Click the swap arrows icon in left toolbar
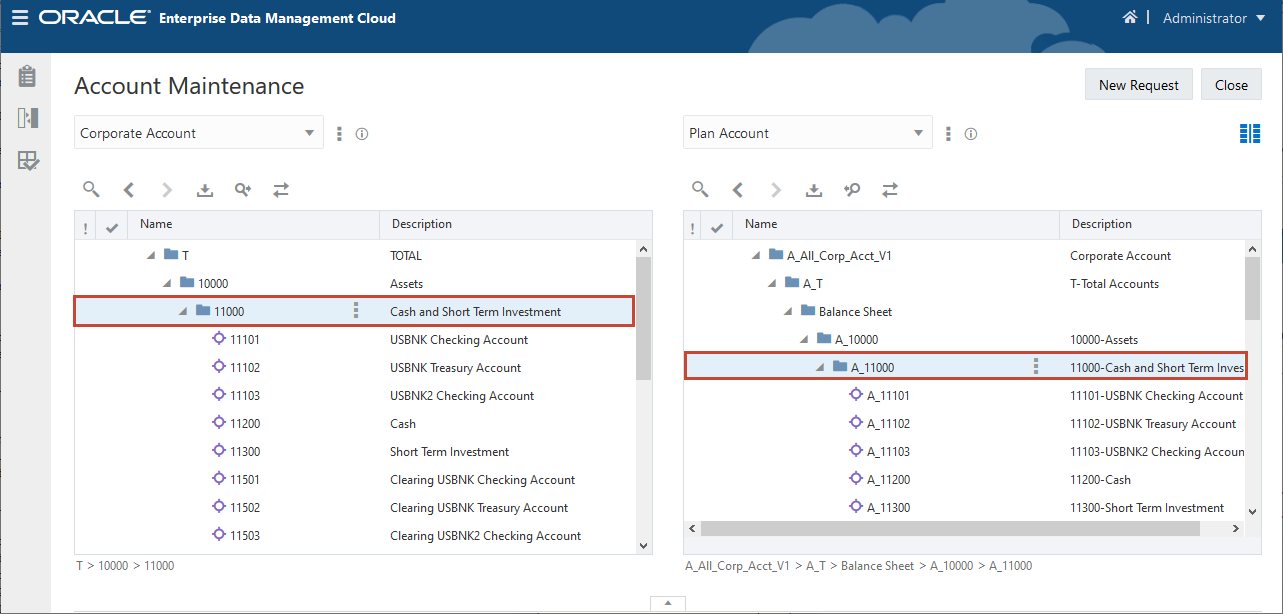This screenshot has height=614, width=1283. tap(281, 189)
